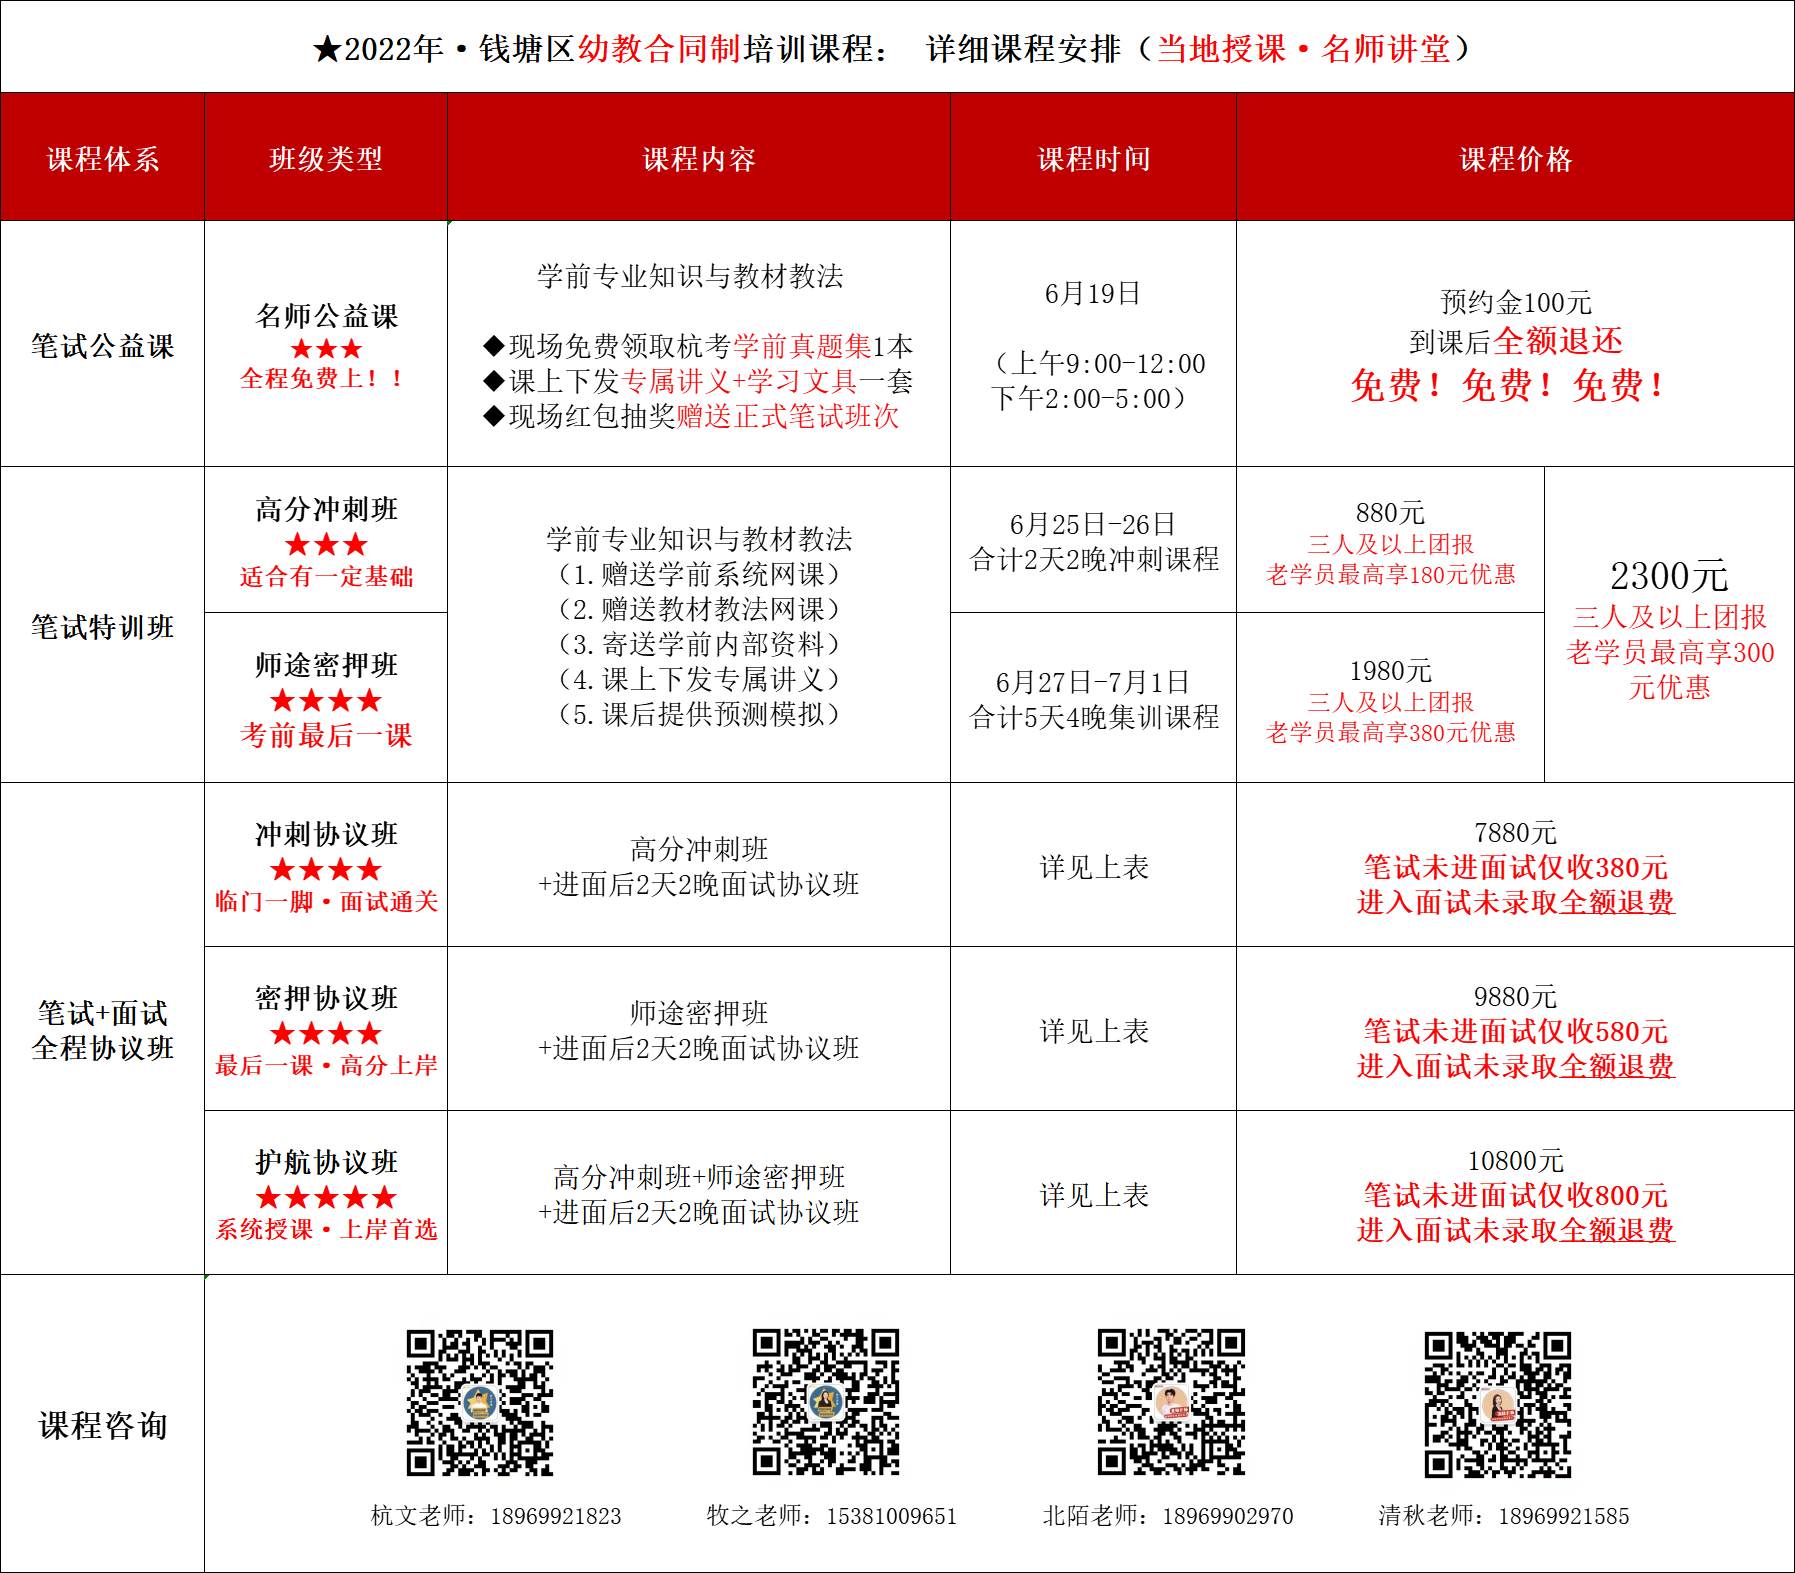Viewport: 1795px width, 1573px height.
Task: Click the four stars under 密押协议班
Action: point(326,1033)
